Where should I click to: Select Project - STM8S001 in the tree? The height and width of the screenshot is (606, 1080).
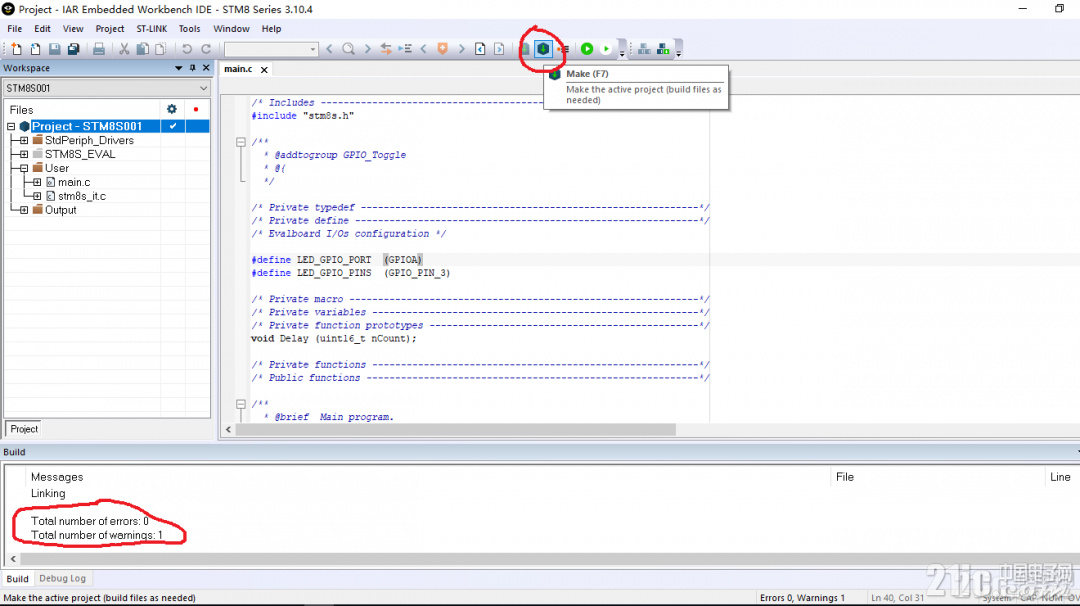click(87, 126)
